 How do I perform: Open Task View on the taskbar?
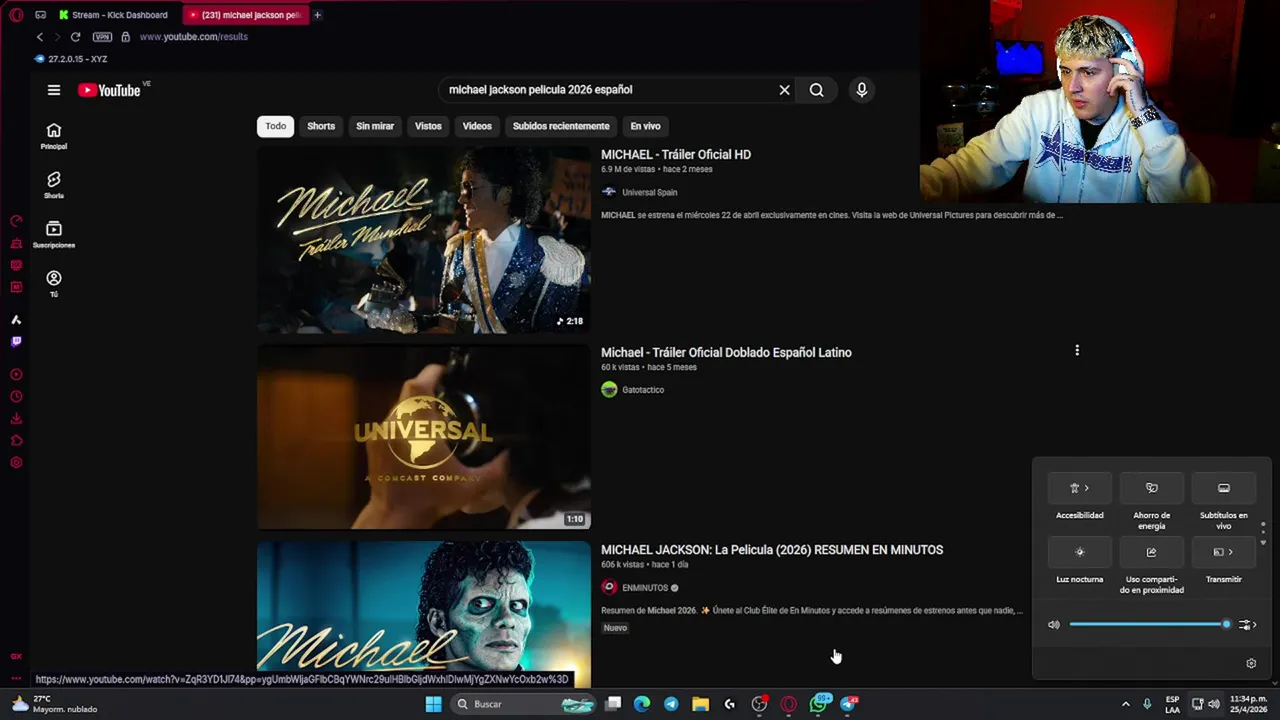click(613, 704)
